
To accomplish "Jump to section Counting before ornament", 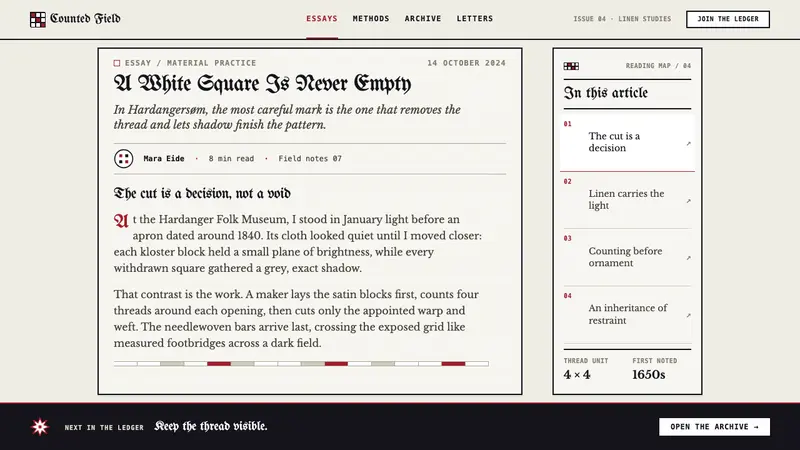I will pyautogui.click(x=627, y=257).
